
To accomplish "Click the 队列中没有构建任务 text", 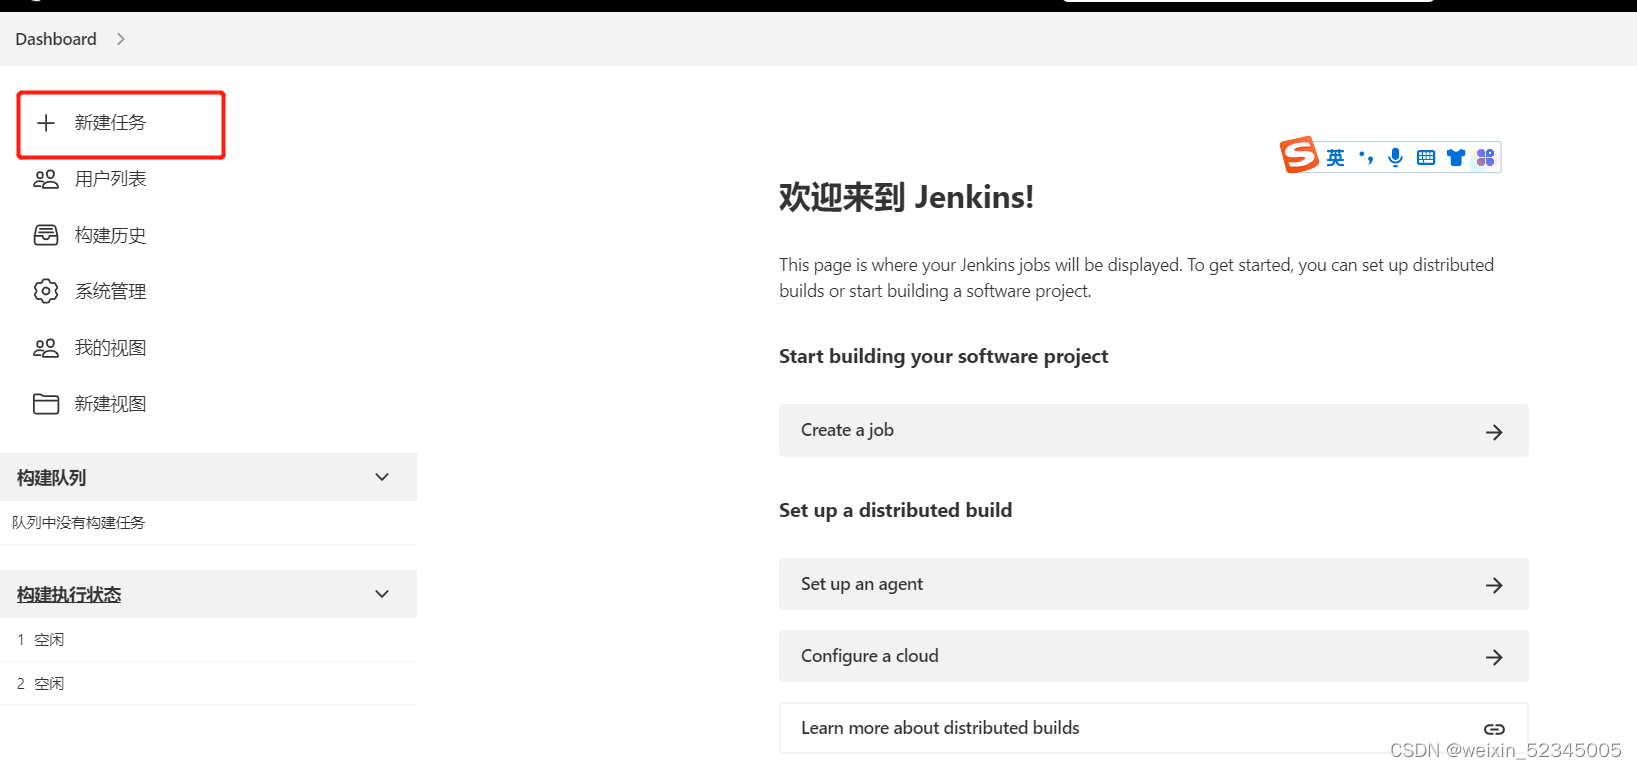I will [x=78, y=523].
